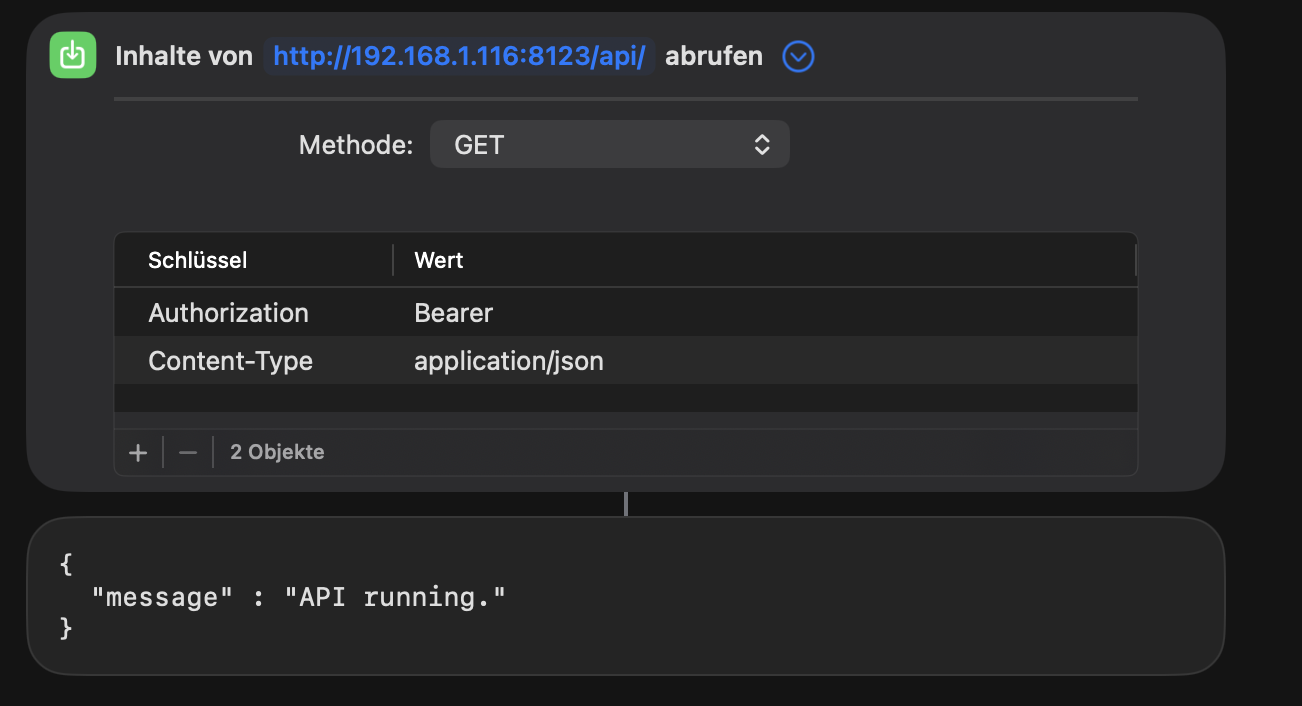Click the green download action icon

coord(73,56)
